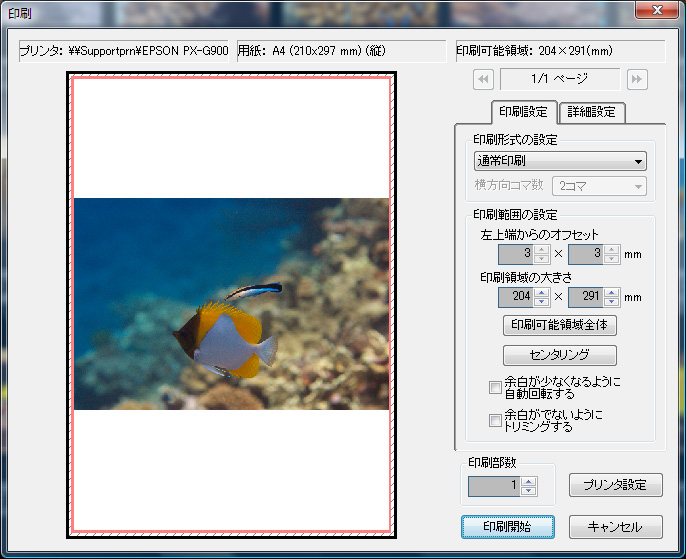Enable 余白がでないようにトリミングする checkbox
This screenshot has height=559, width=686.
[x=495, y=420]
